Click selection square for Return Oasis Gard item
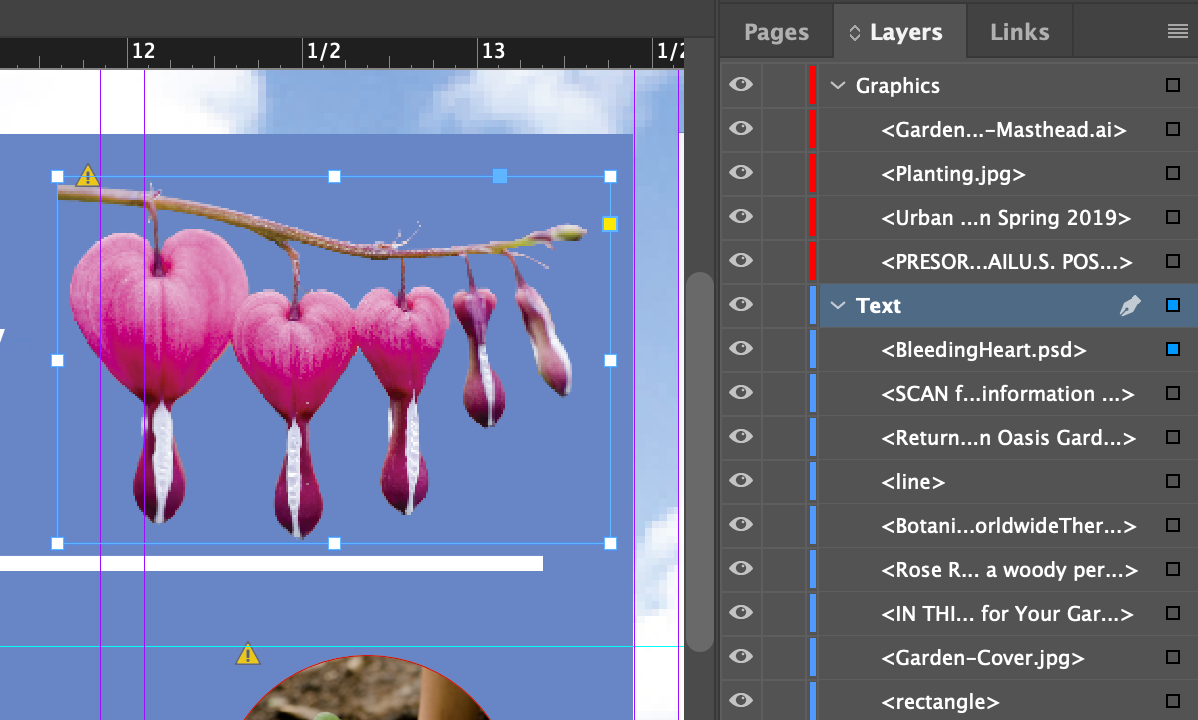Image resolution: width=1198 pixels, height=720 pixels. tap(1173, 437)
